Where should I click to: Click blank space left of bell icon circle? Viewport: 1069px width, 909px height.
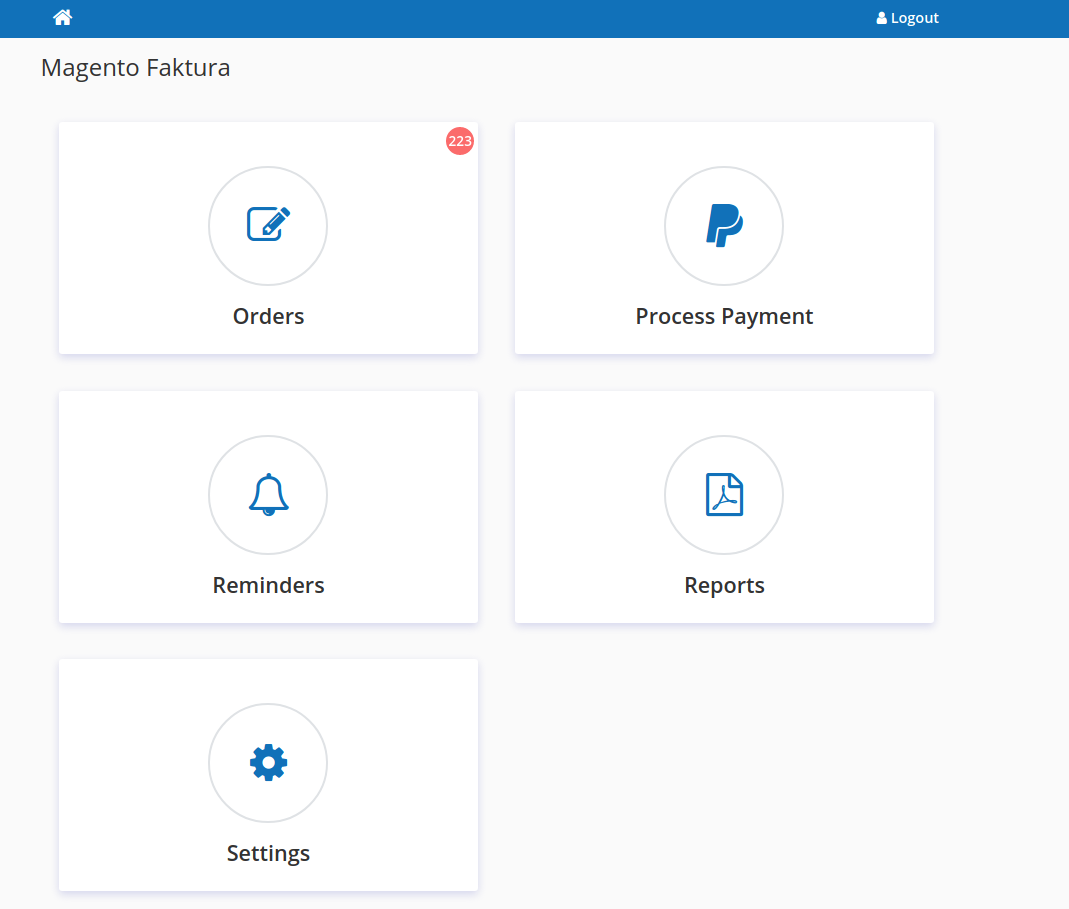click(x=130, y=494)
